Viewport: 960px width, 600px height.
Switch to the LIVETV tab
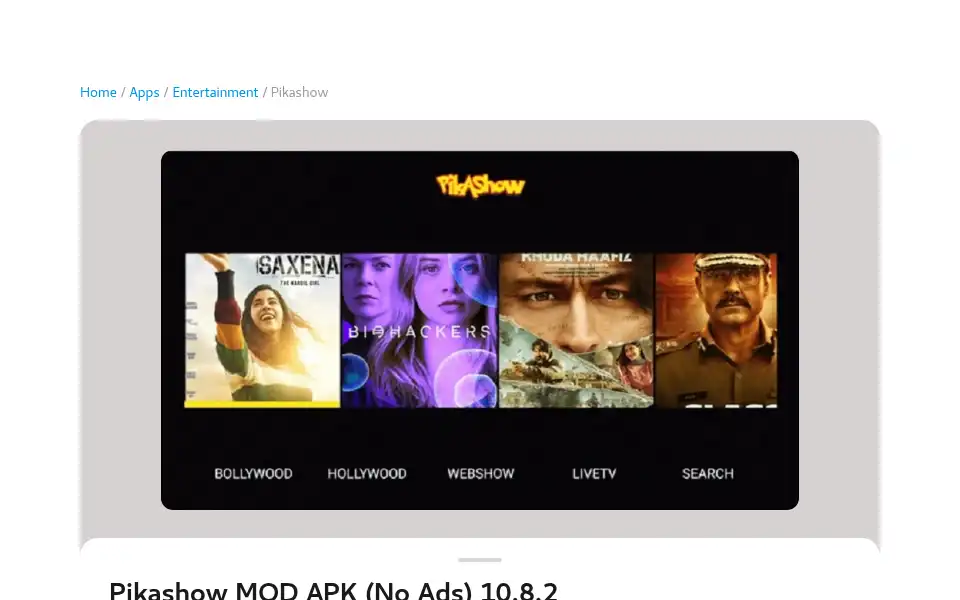[594, 474]
